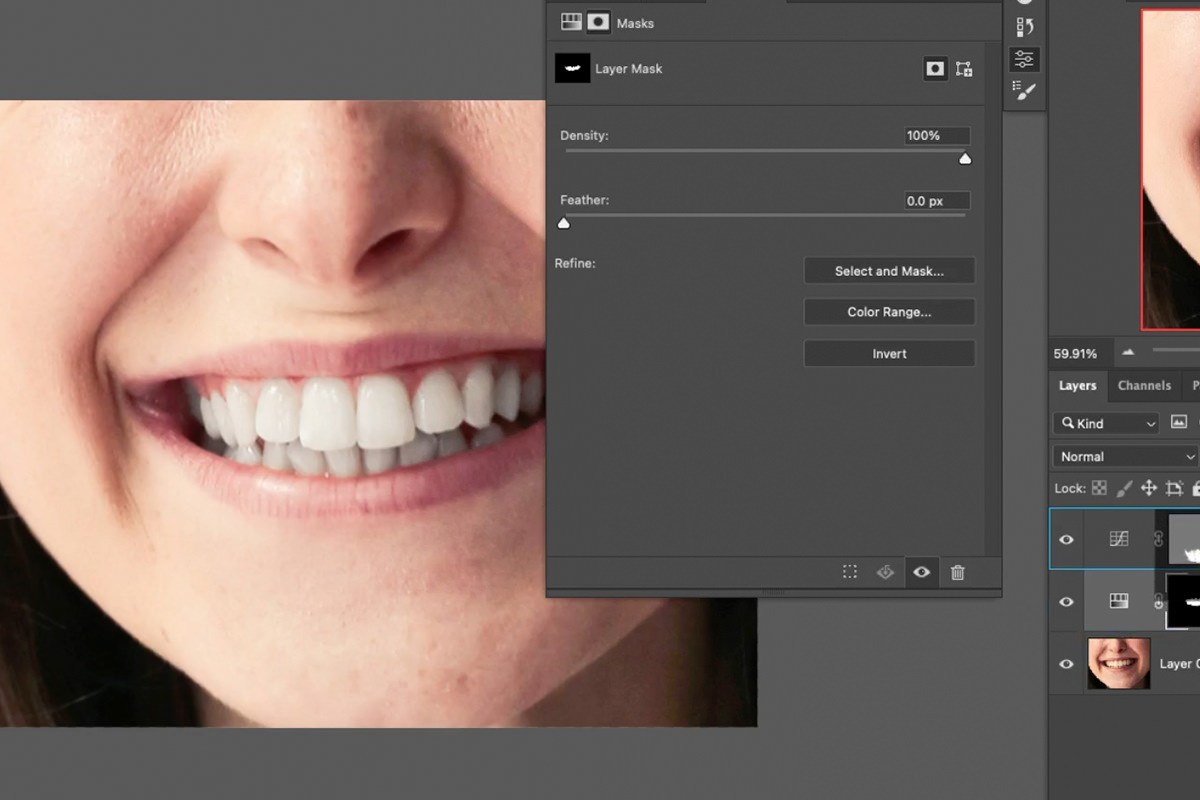Viewport: 1200px width, 800px height.
Task: Open Color Range dialog
Action: [889, 312]
